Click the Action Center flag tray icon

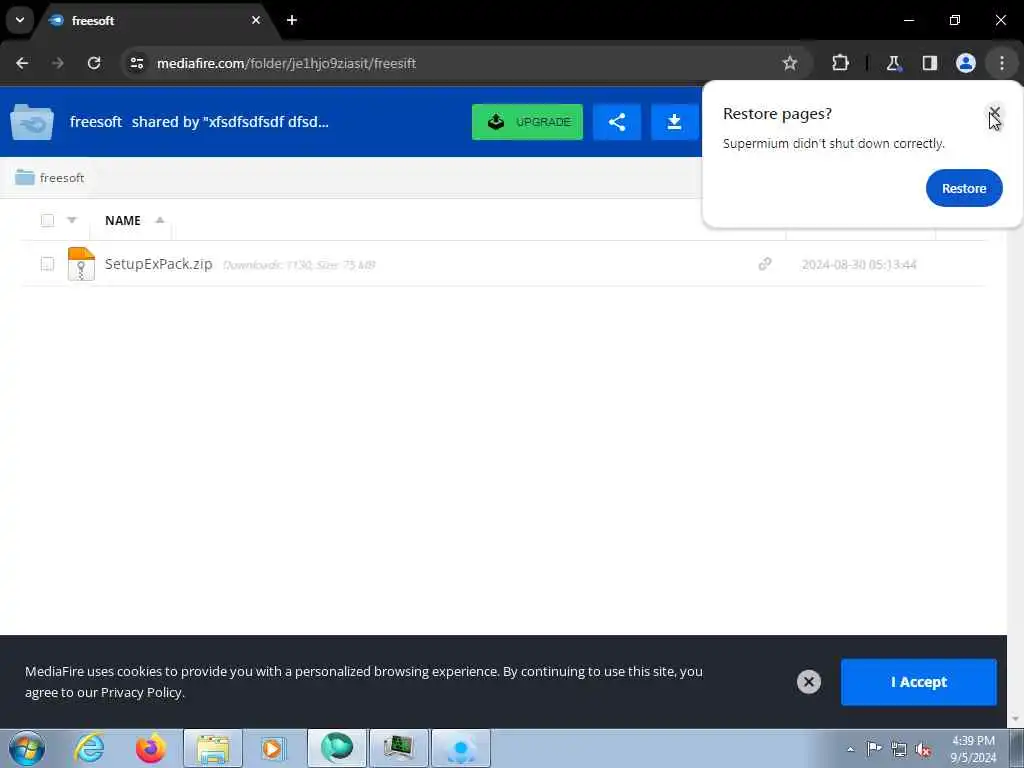point(874,748)
